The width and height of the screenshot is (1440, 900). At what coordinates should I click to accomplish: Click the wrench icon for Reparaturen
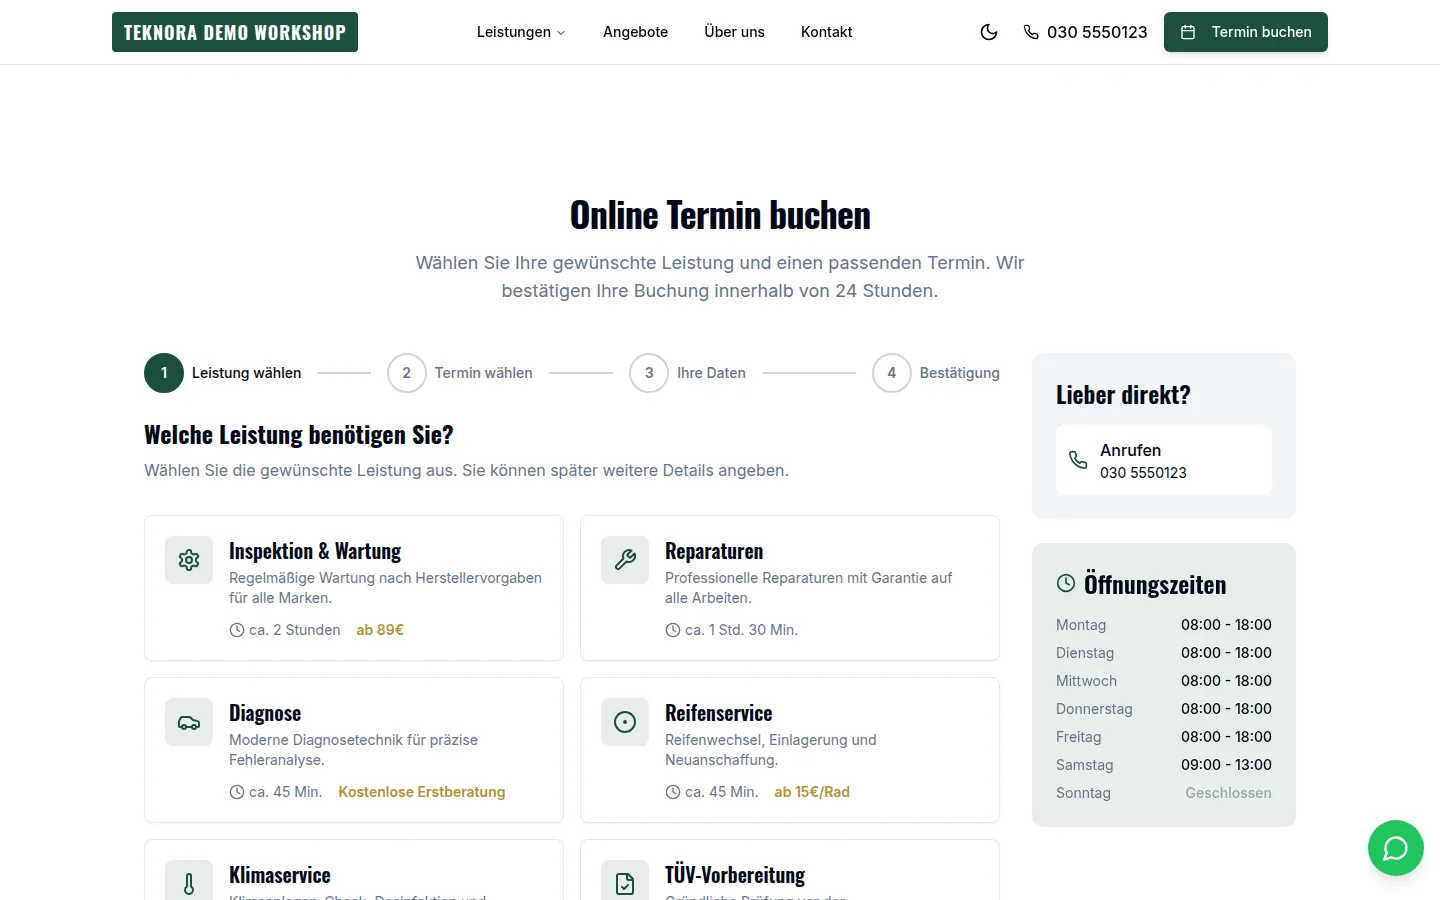[x=625, y=560]
